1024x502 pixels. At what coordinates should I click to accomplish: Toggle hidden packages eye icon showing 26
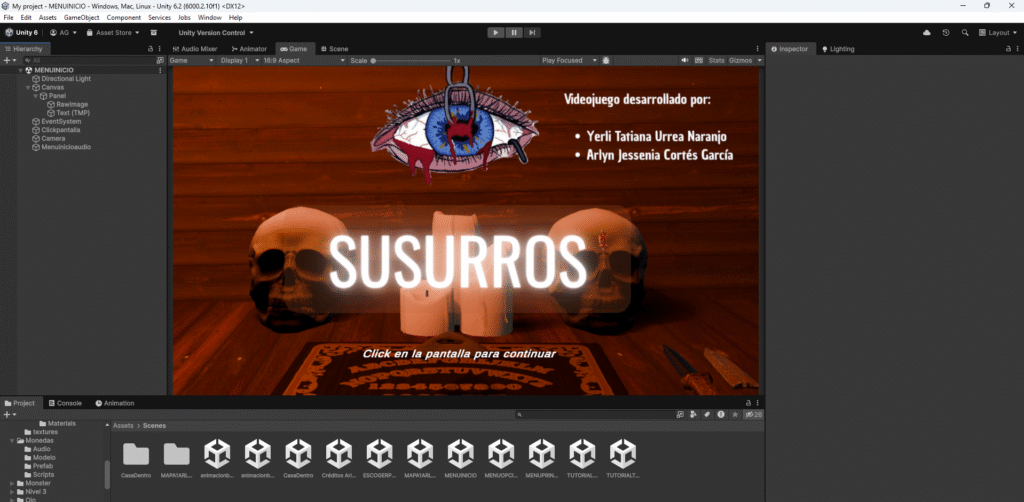pos(754,415)
